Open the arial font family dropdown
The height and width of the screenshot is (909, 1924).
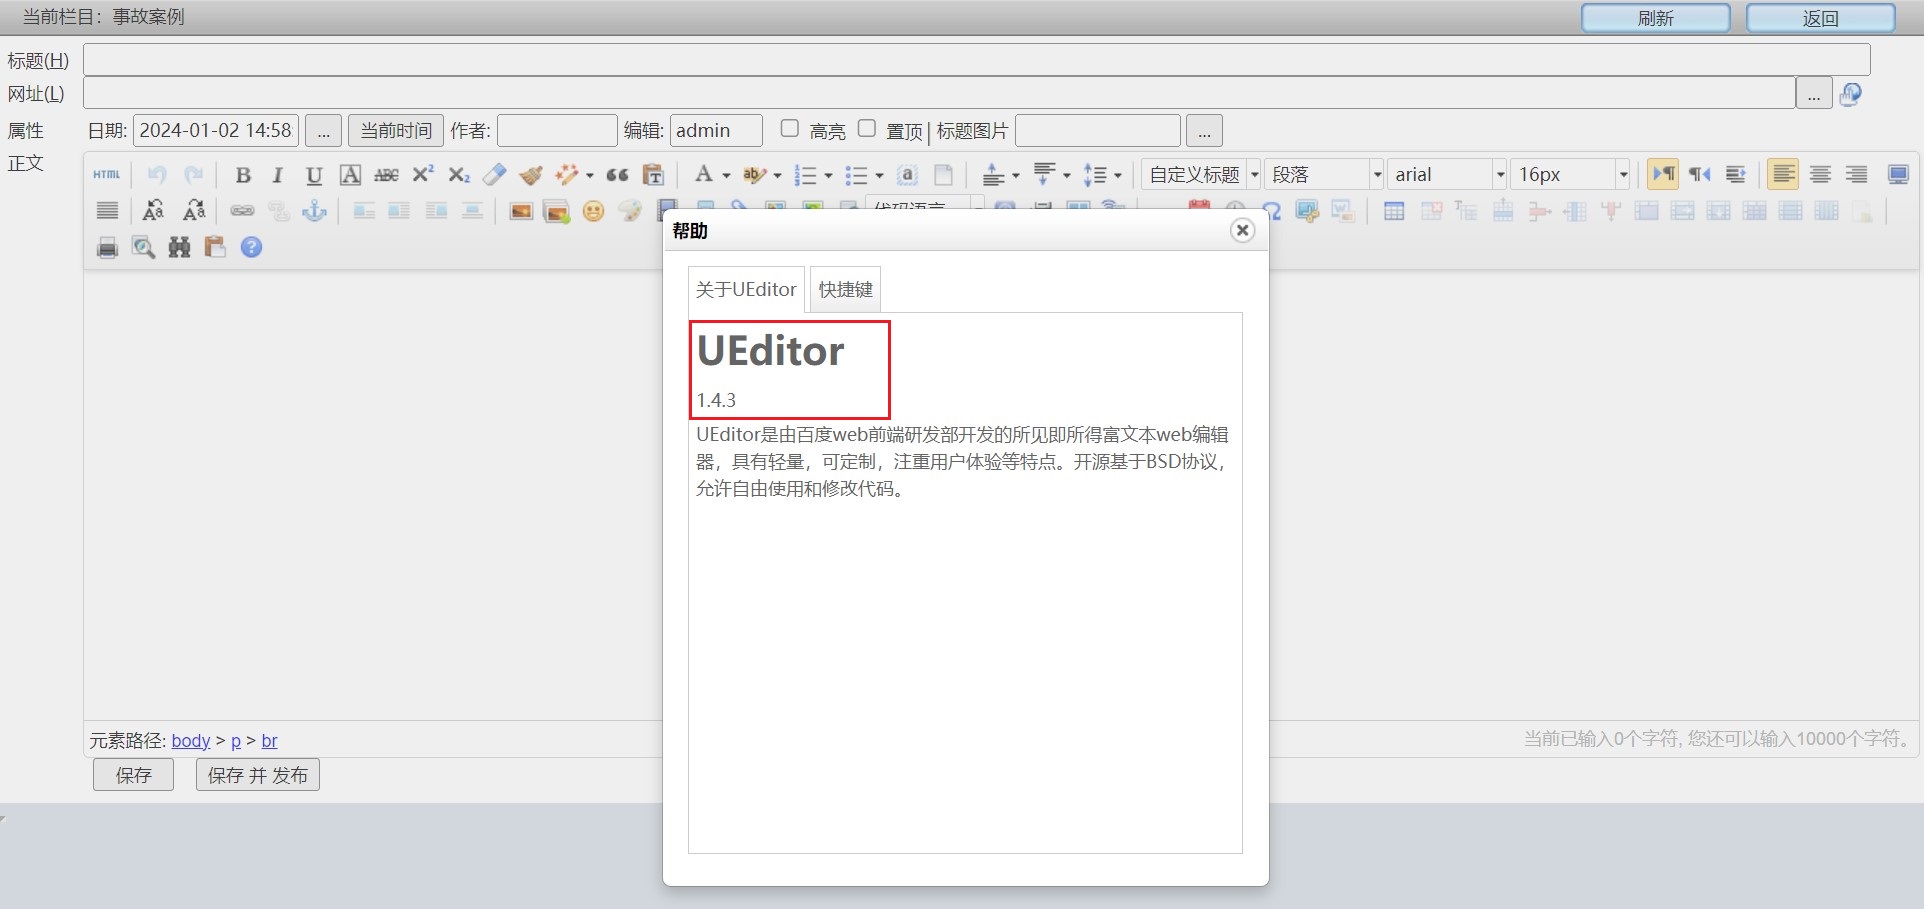1447,175
